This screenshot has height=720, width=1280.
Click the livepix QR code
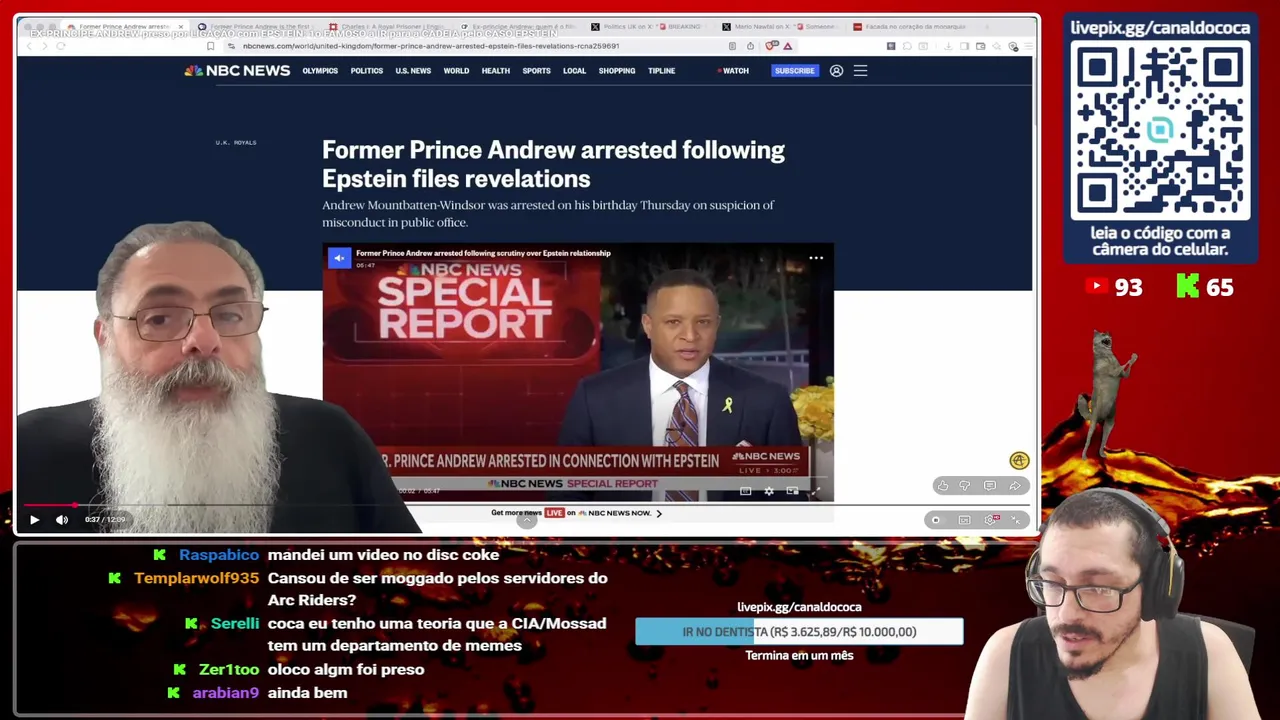pyautogui.click(x=1160, y=131)
